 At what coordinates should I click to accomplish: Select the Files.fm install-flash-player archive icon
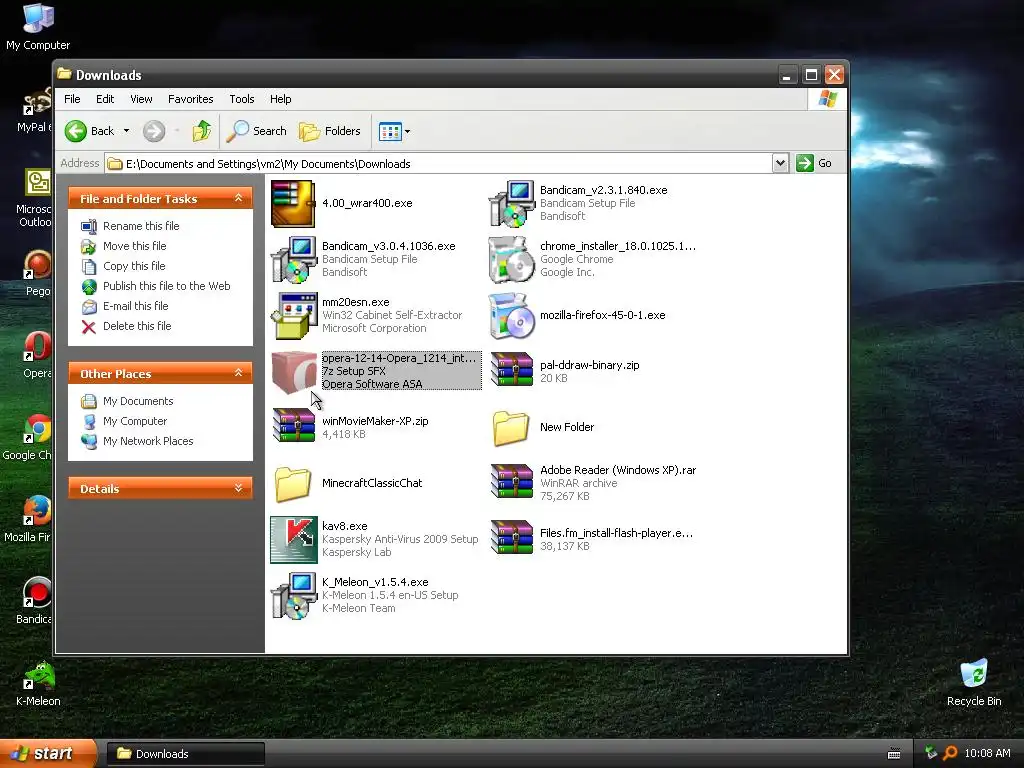click(511, 537)
